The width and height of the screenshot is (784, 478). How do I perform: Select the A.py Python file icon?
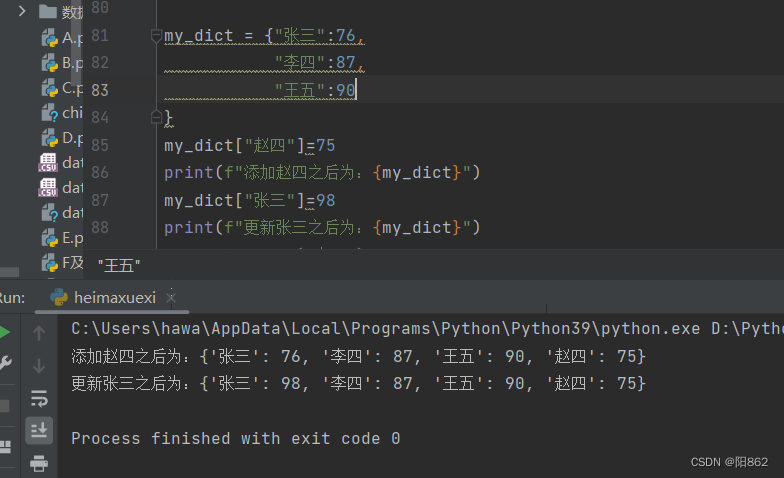click(50, 38)
